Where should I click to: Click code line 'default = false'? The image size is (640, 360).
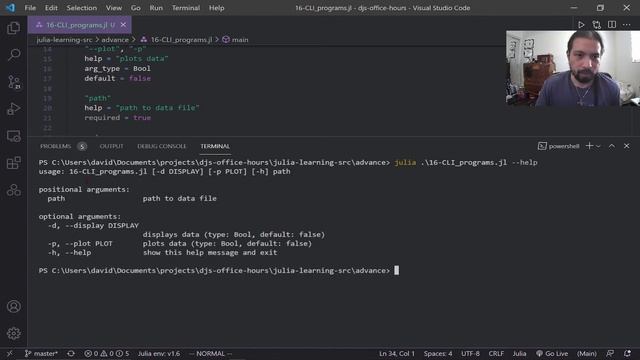[118, 78]
